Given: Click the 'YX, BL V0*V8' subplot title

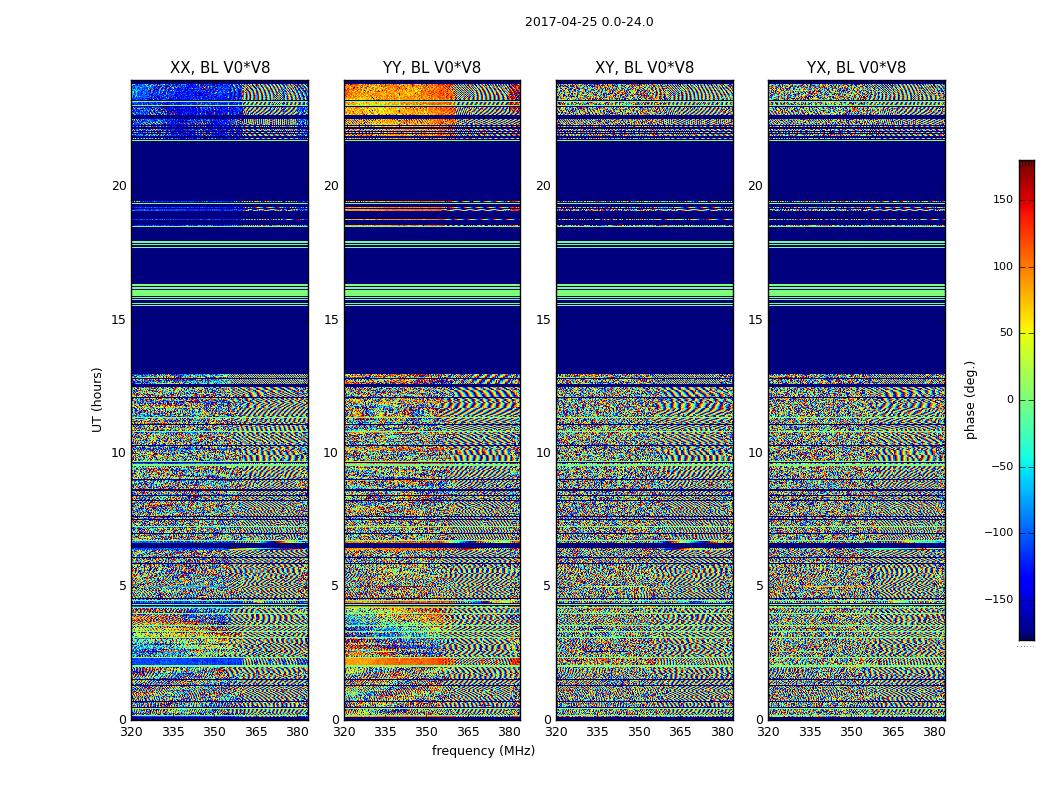Looking at the screenshot, I should pos(856,68).
